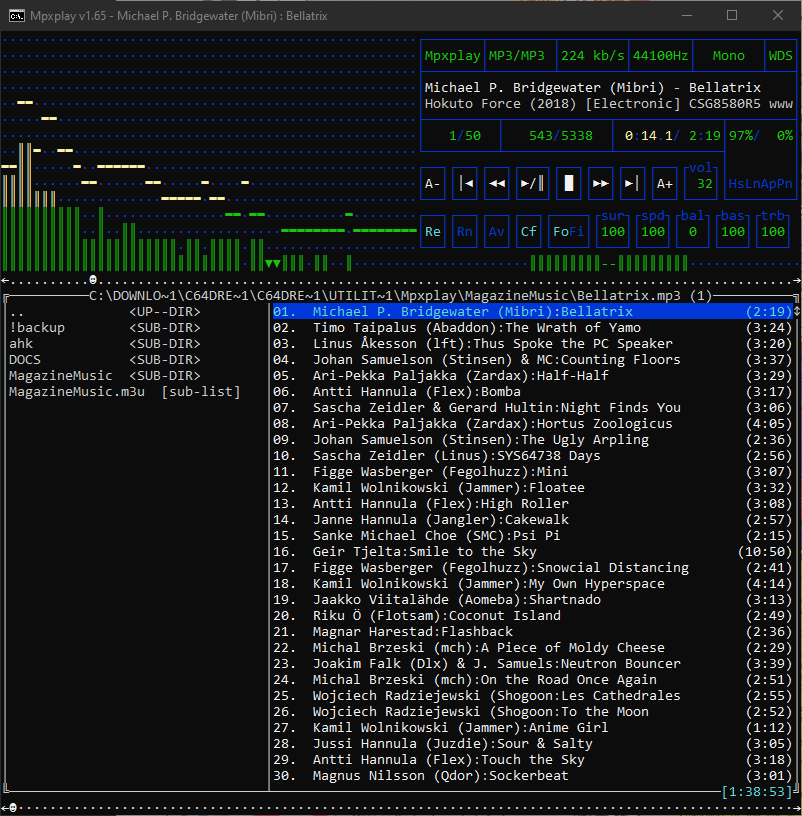Click the console icon in the title bar
Image resolution: width=802 pixels, height=816 pixels.
pyautogui.click(x=17, y=16)
